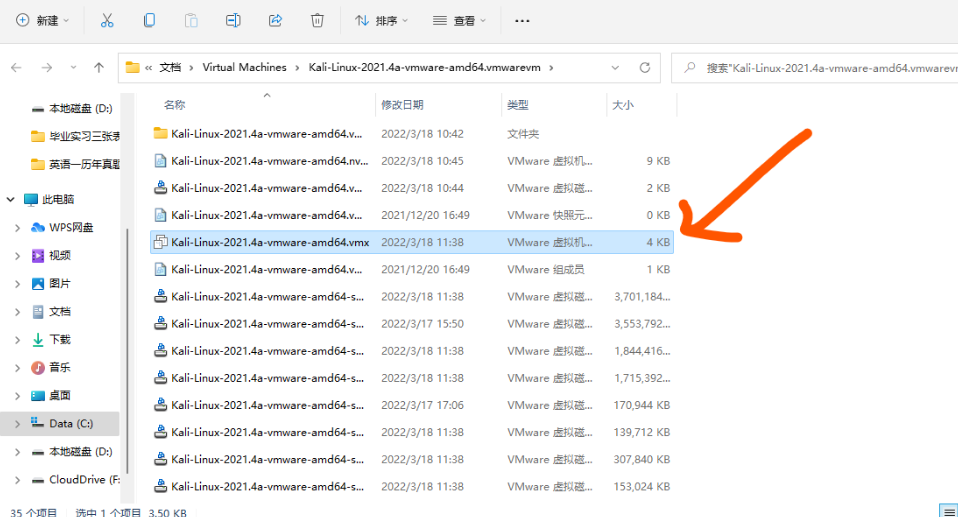The width and height of the screenshot is (958, 517).
Task: Select the 170,944 KB disk file
Action: 412,405
